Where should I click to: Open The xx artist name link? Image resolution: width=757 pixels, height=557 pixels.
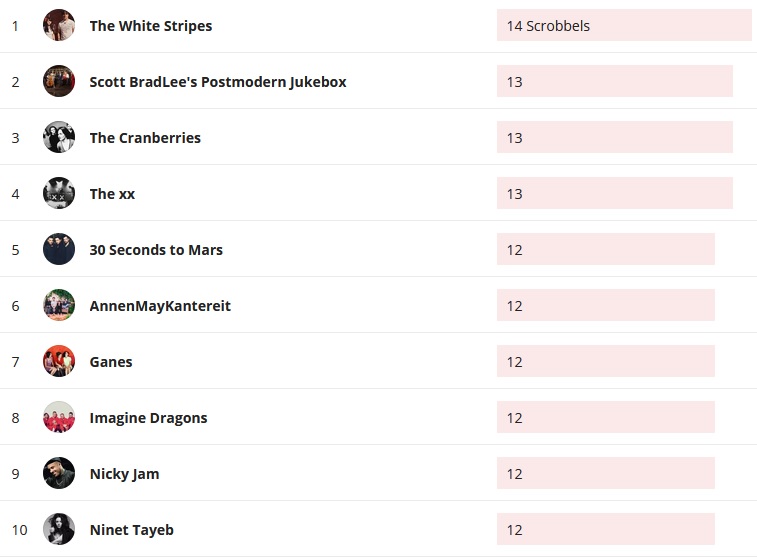coord(112,194)
